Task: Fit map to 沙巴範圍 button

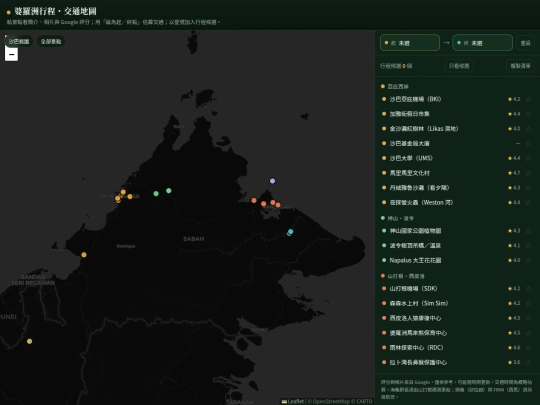Action: [x=19, y=41]
